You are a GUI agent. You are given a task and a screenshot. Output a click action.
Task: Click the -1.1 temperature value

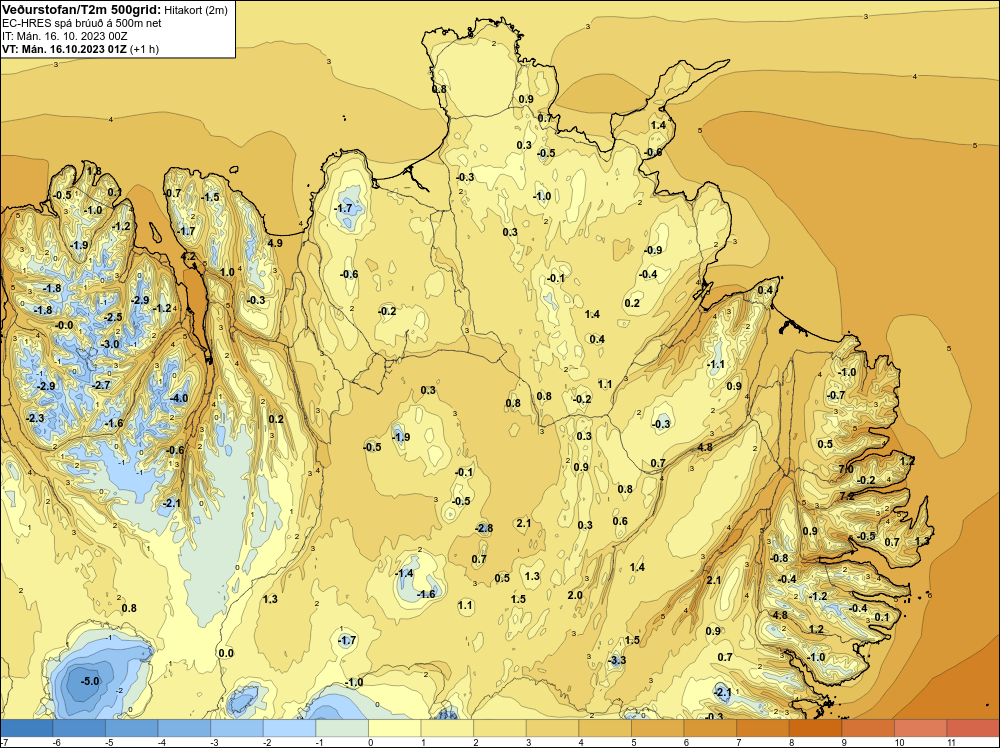[x=716, y=364]
